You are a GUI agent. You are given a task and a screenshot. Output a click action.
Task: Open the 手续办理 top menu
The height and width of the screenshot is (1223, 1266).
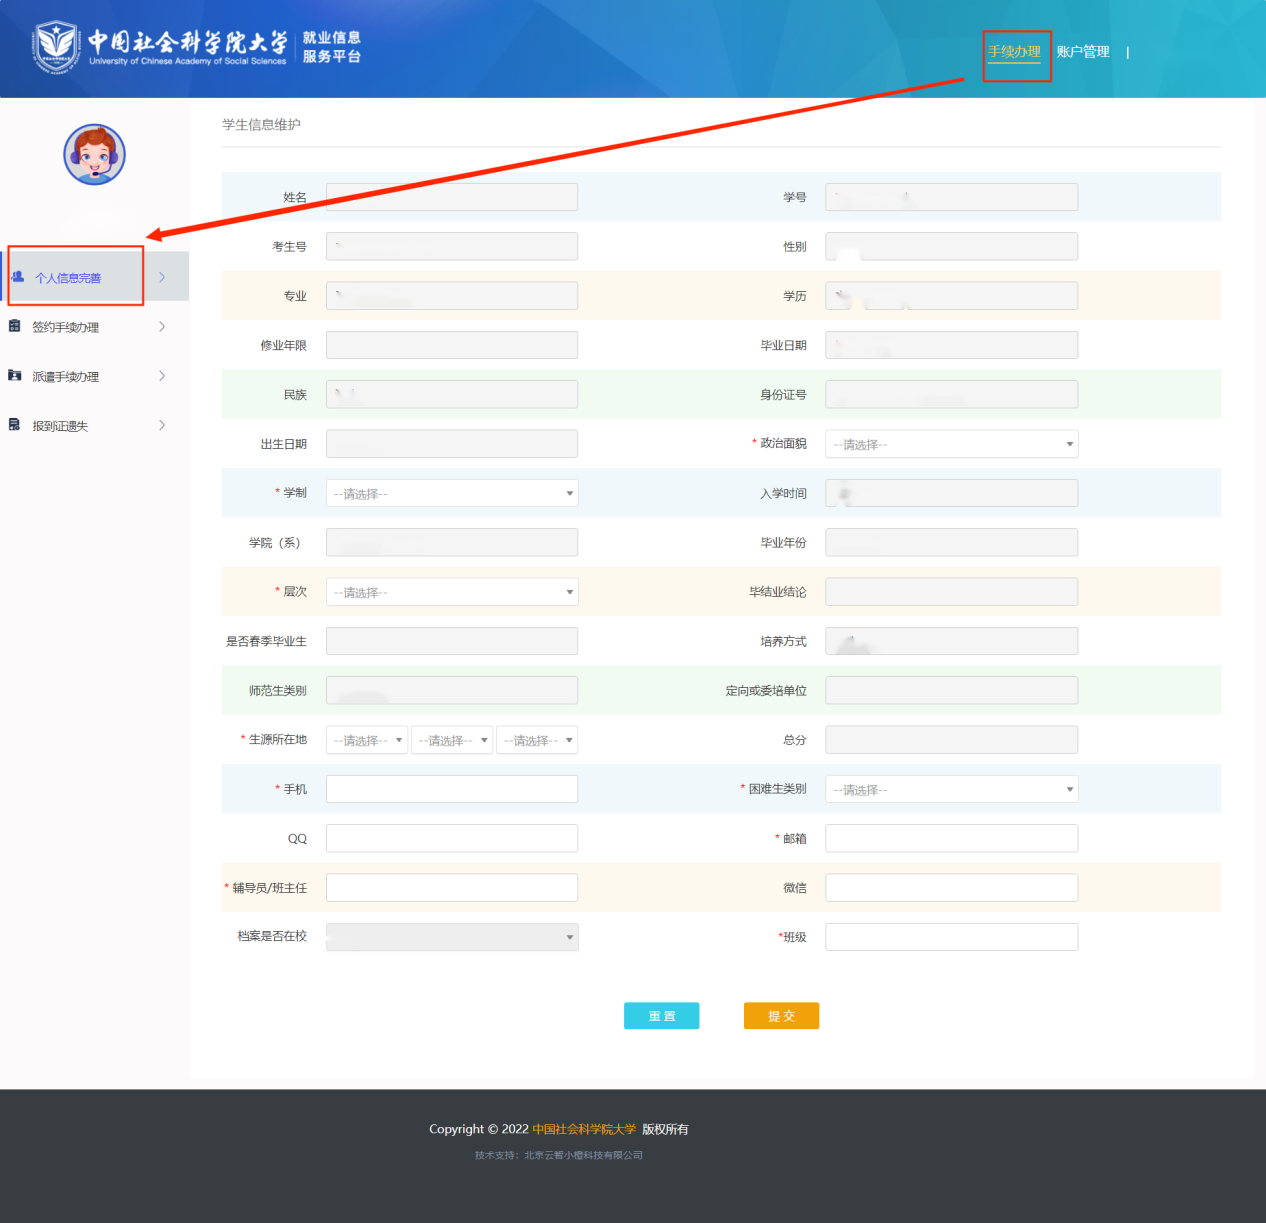click(x=1014, y=52)
